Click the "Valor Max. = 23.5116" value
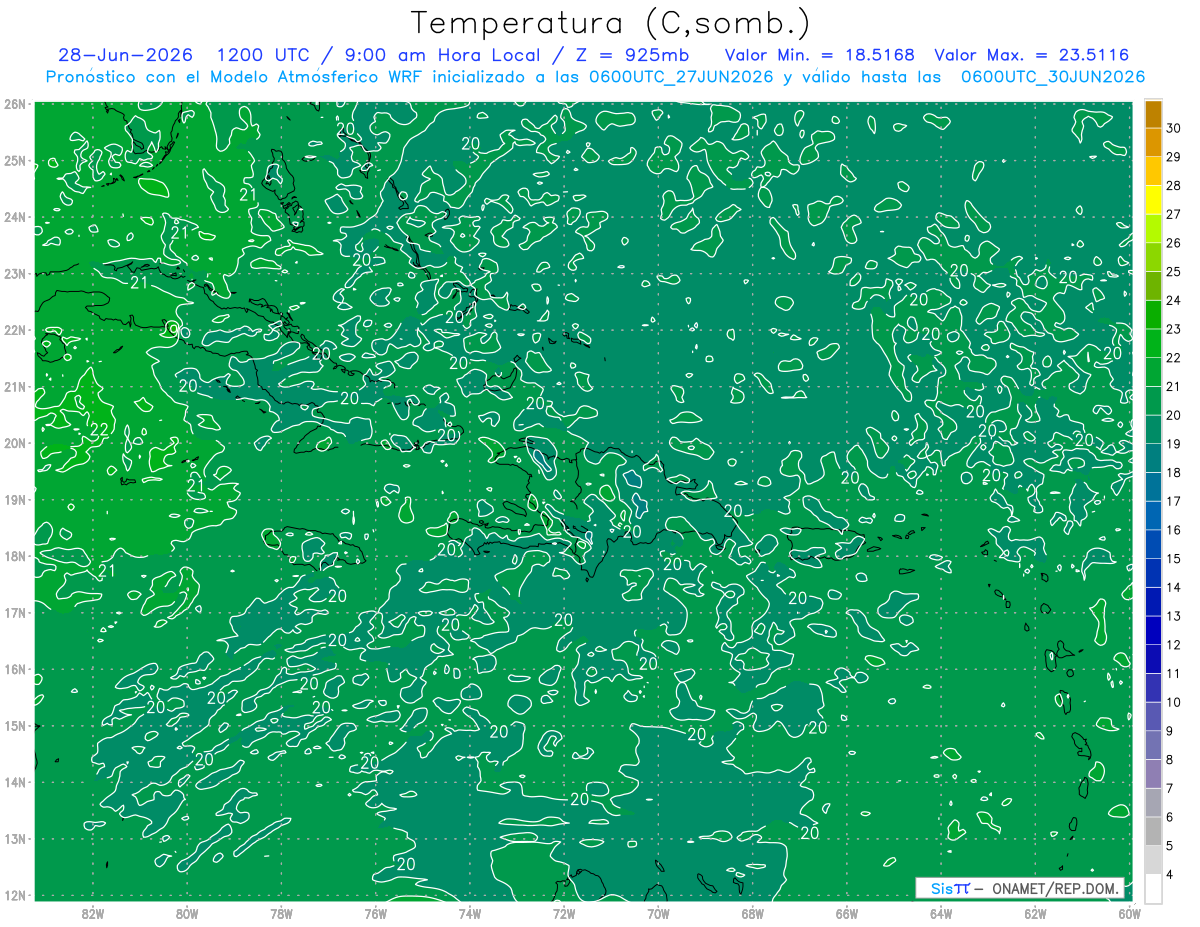1200x927 pixels. (x=1032, y=55)
